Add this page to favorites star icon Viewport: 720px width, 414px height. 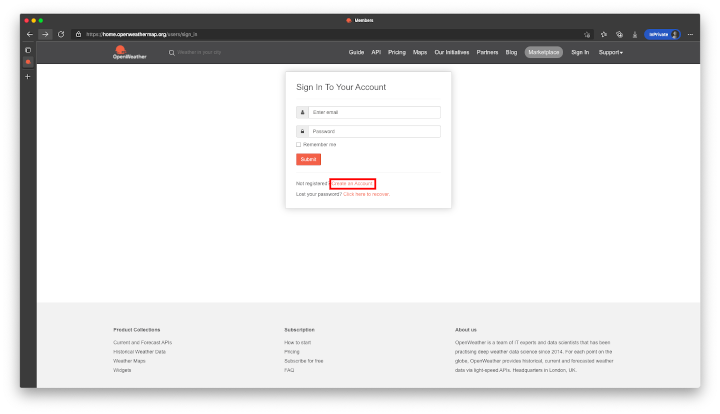click(587, 34)
